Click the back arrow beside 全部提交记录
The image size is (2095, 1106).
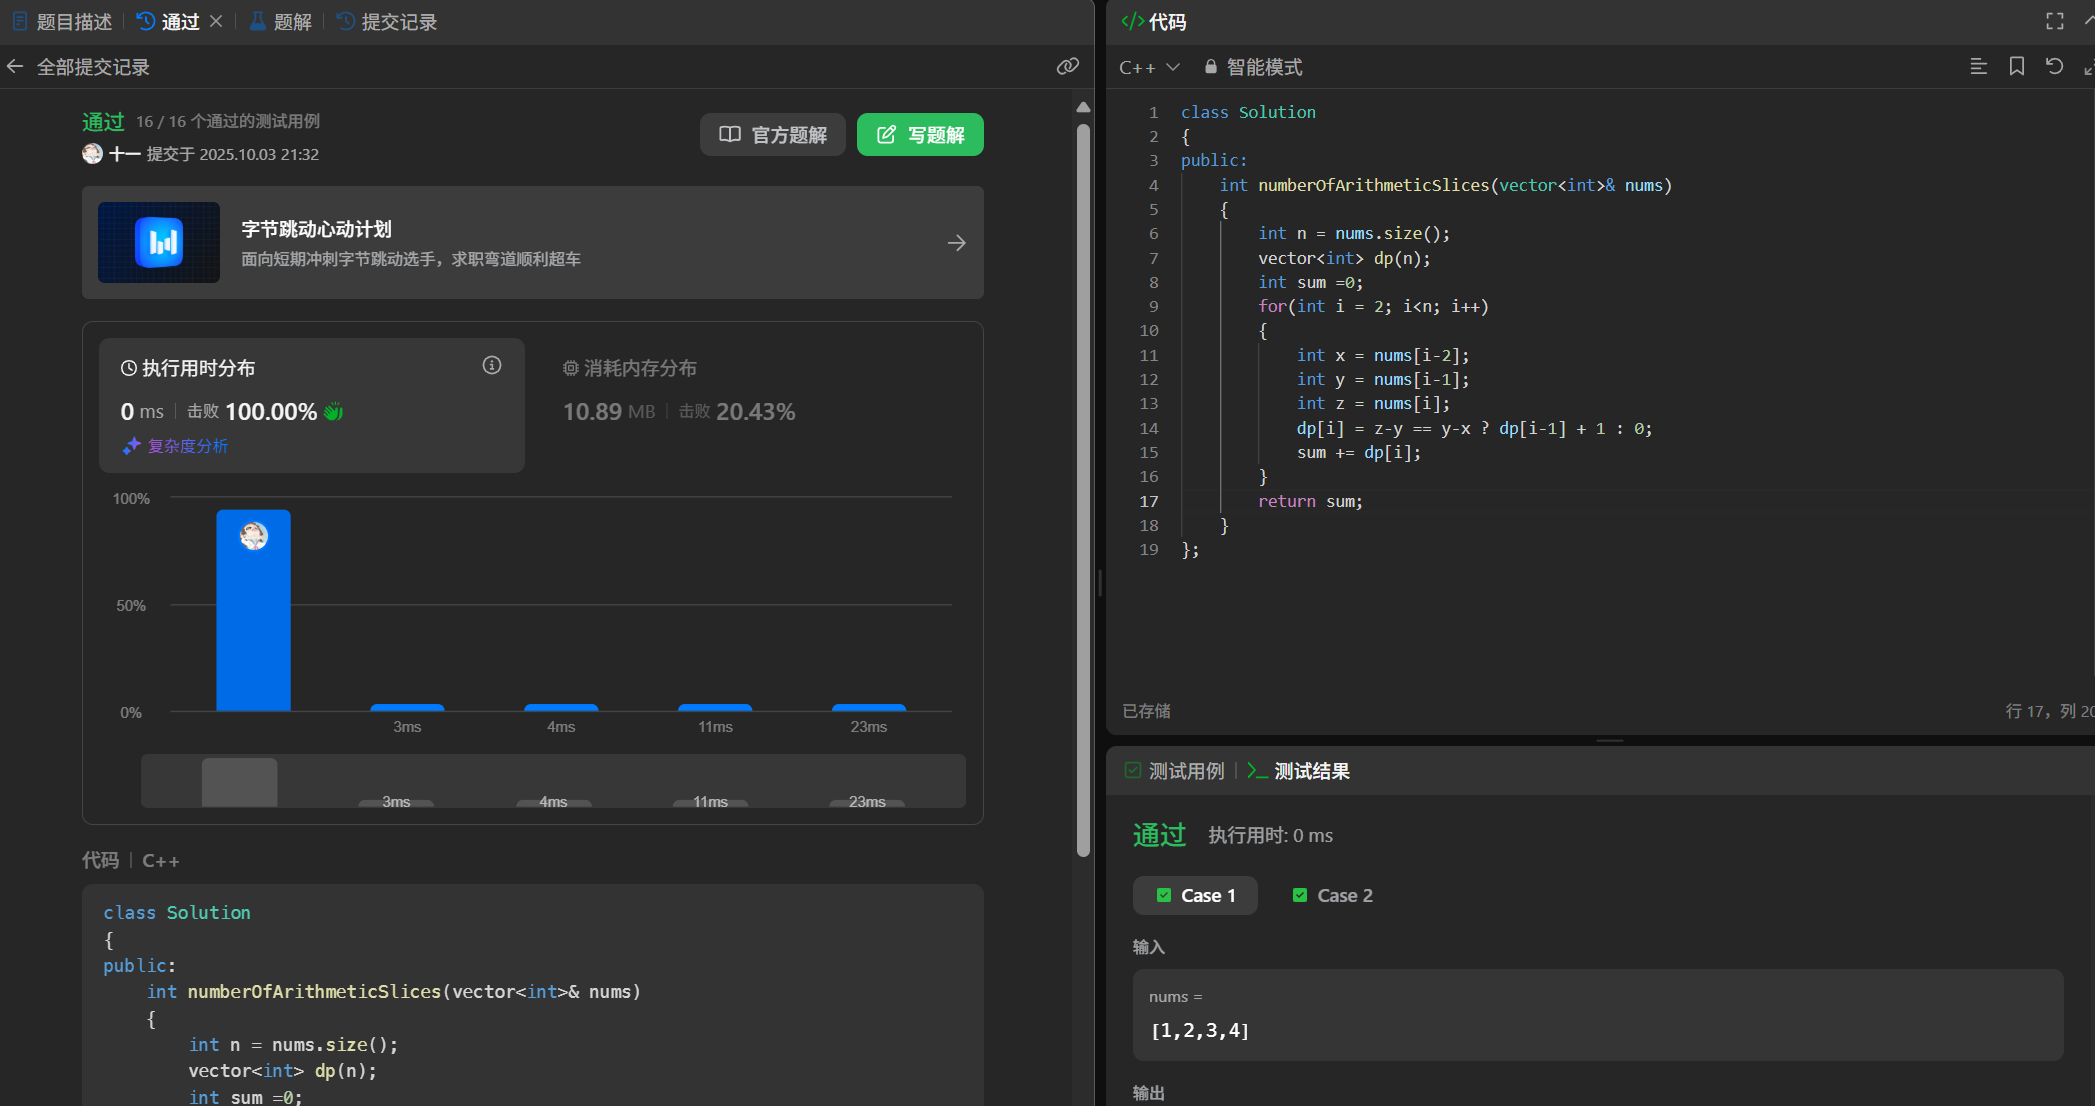(x=15, y=67)
